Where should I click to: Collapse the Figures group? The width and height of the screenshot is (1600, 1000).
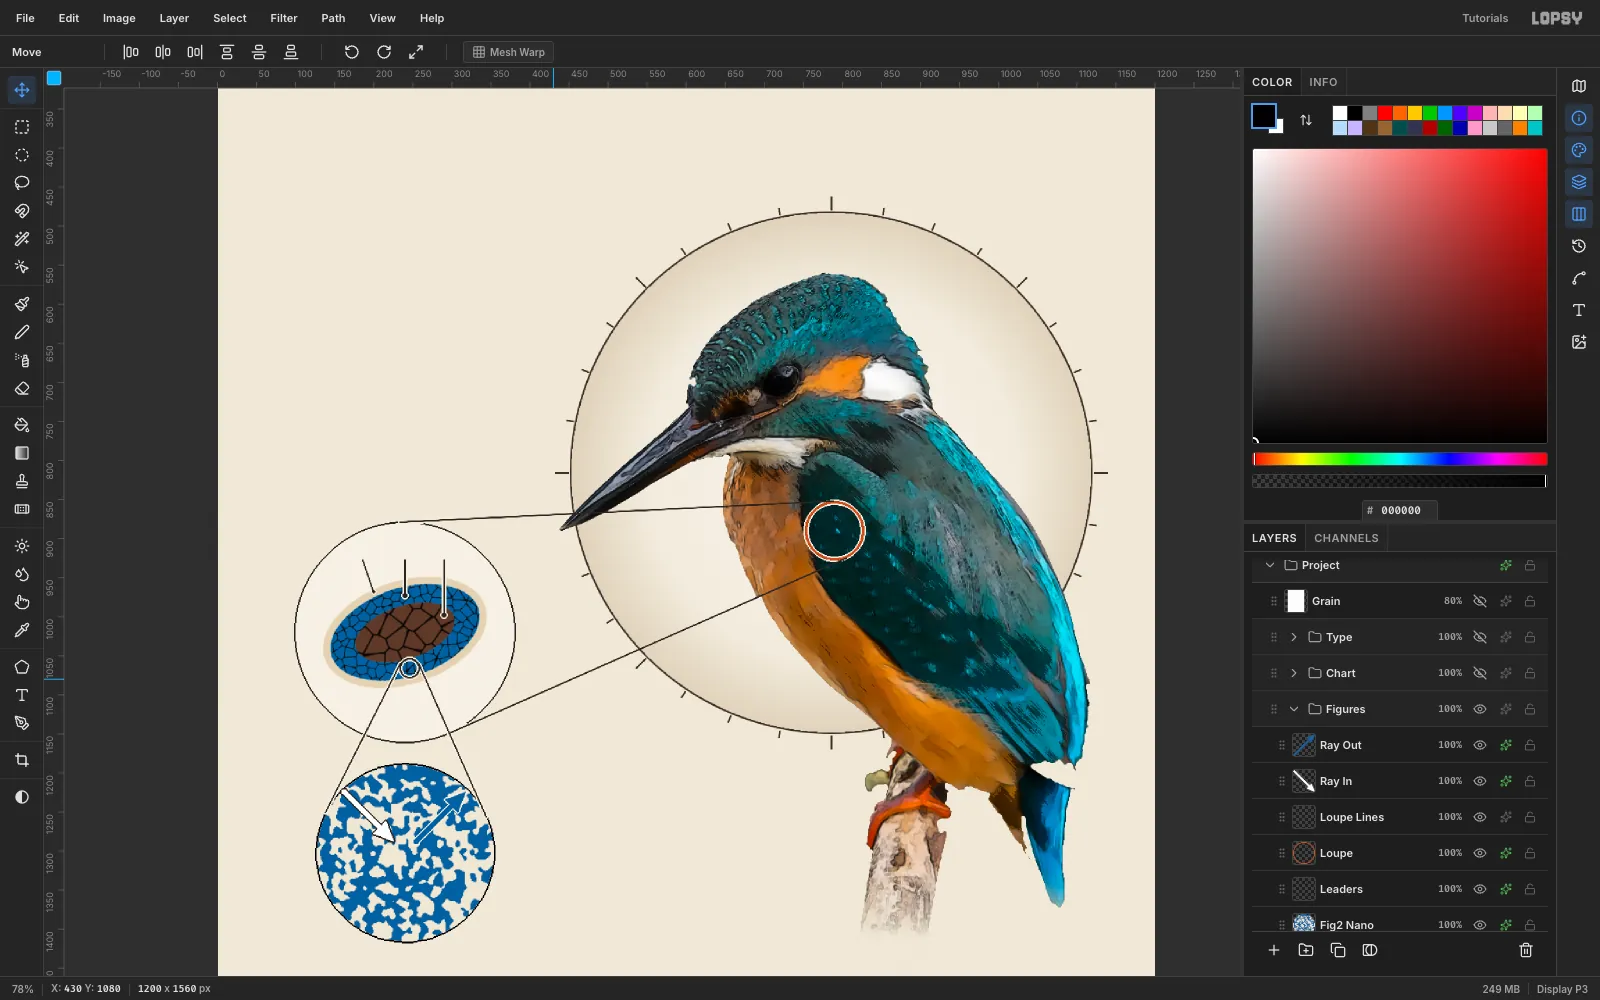(x=1294, y=709)
